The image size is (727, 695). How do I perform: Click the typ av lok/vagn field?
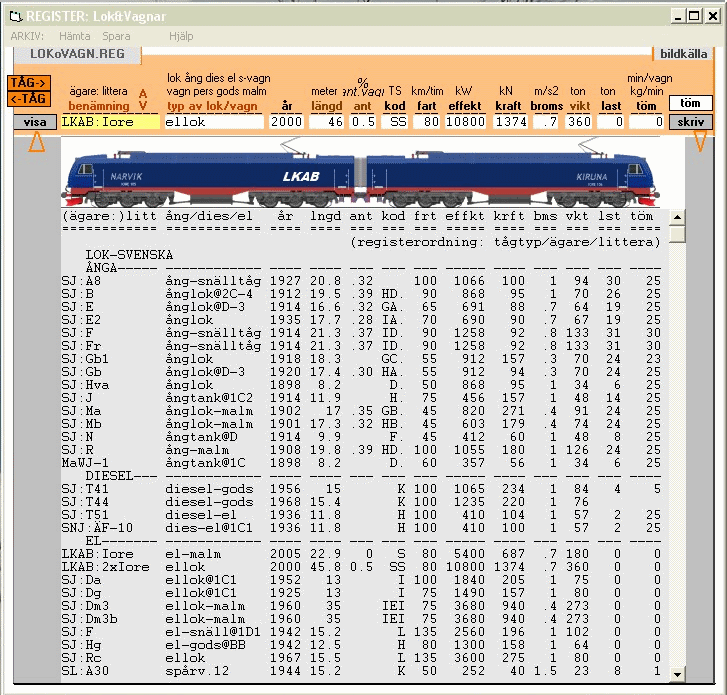[213, 122]
